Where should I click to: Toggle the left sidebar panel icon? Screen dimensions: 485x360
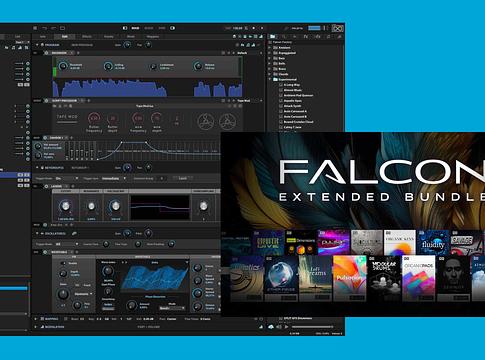[x=125, y=28]
